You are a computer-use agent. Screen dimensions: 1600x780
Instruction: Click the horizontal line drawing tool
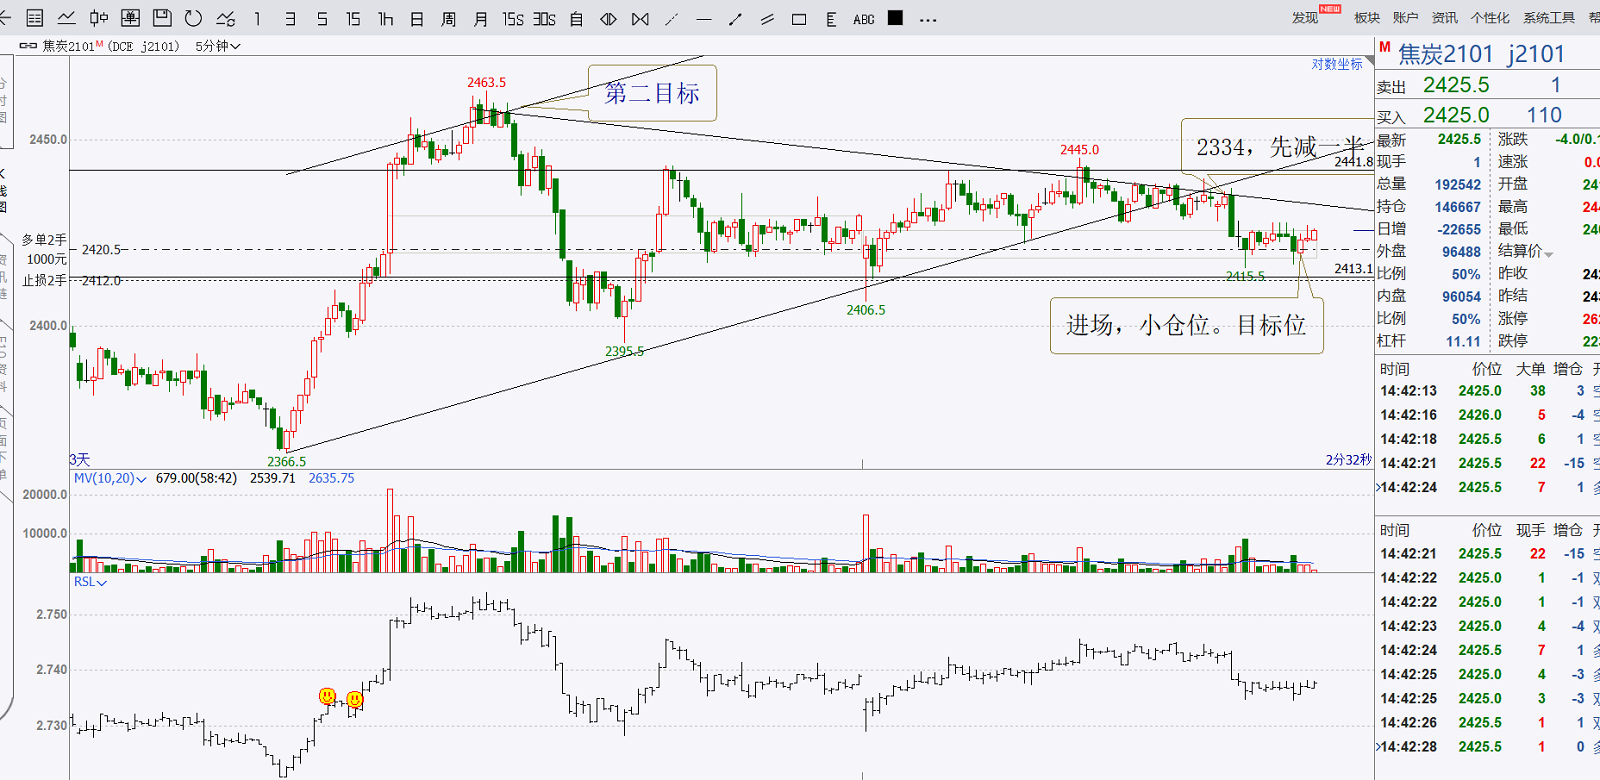pos(704,19)
